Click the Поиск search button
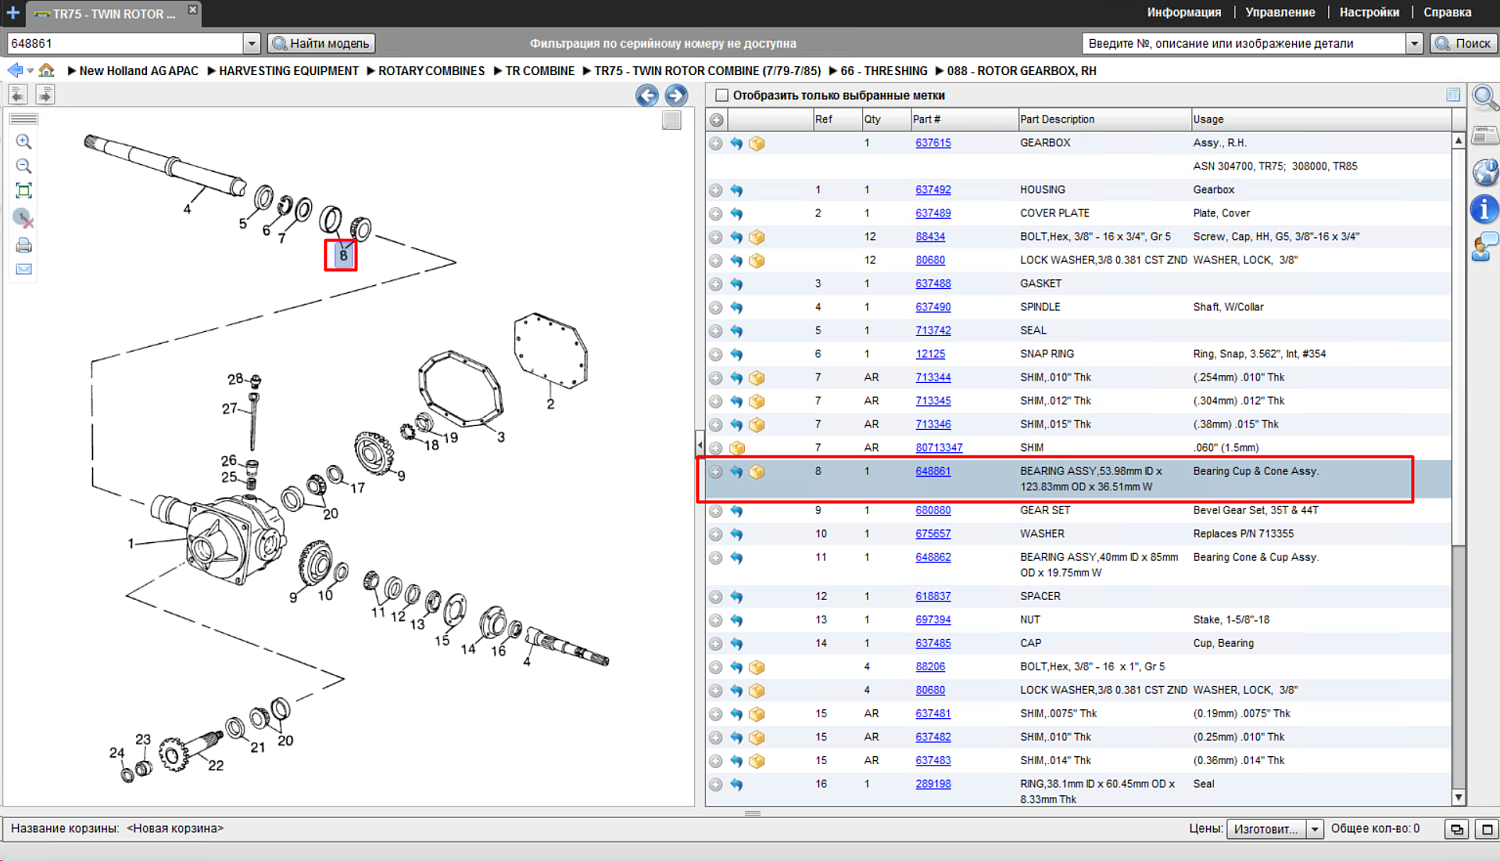This screenshot has width=1500, height=861. (1463, 44)
